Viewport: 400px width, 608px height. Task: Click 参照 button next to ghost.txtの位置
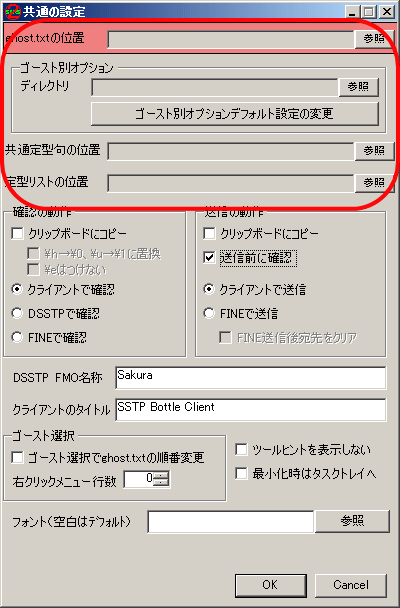374,39
